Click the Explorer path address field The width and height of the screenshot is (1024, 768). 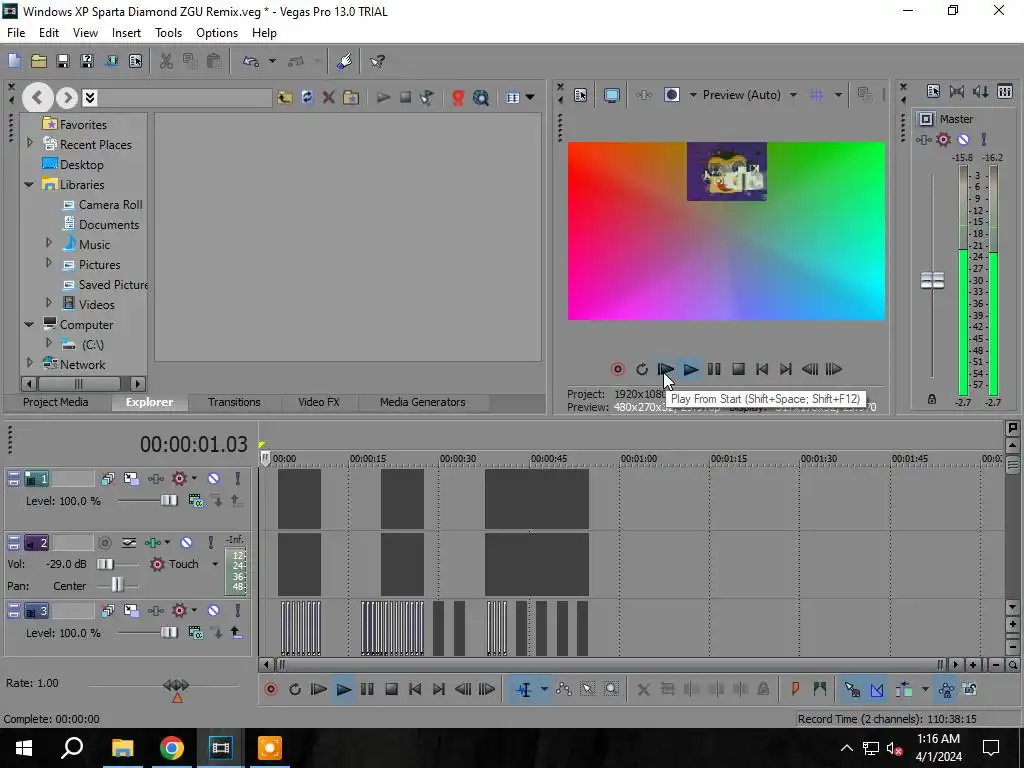(185, 97)
